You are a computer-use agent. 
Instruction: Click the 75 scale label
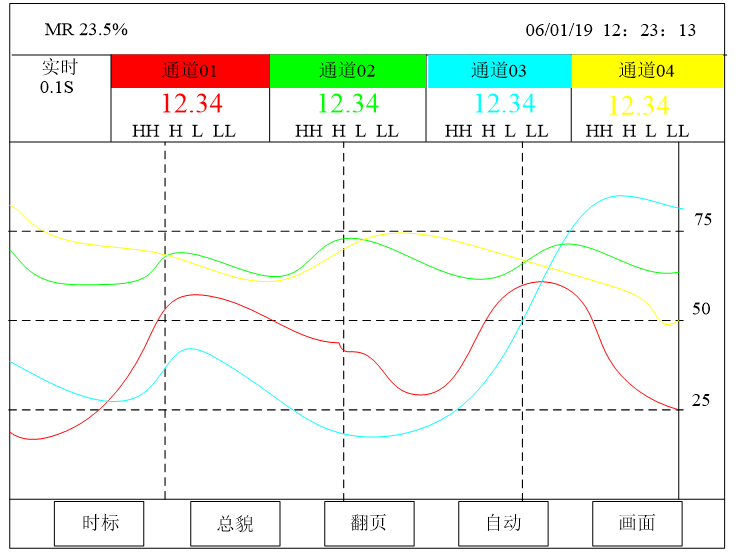tap(703, 219)
